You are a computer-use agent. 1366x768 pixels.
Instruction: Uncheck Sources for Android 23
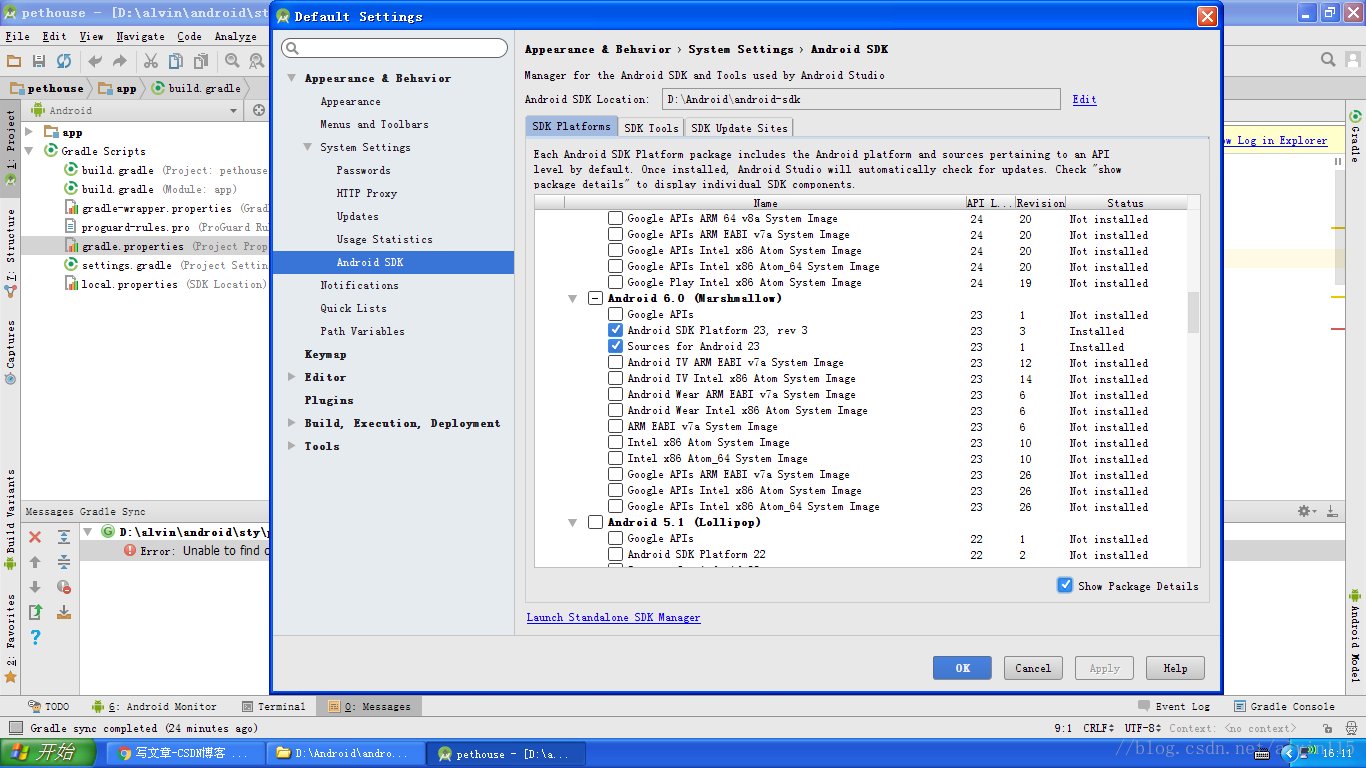pyautogui.click(x=616, y=346)
